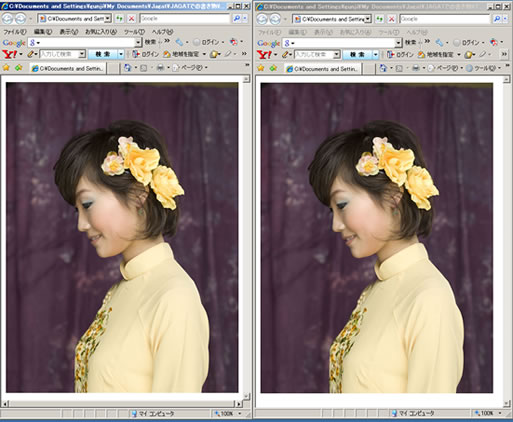This screenshot has width=513, height=422.
Task: Click Yahoo Y! logo in right window
Action: [264, 54]
